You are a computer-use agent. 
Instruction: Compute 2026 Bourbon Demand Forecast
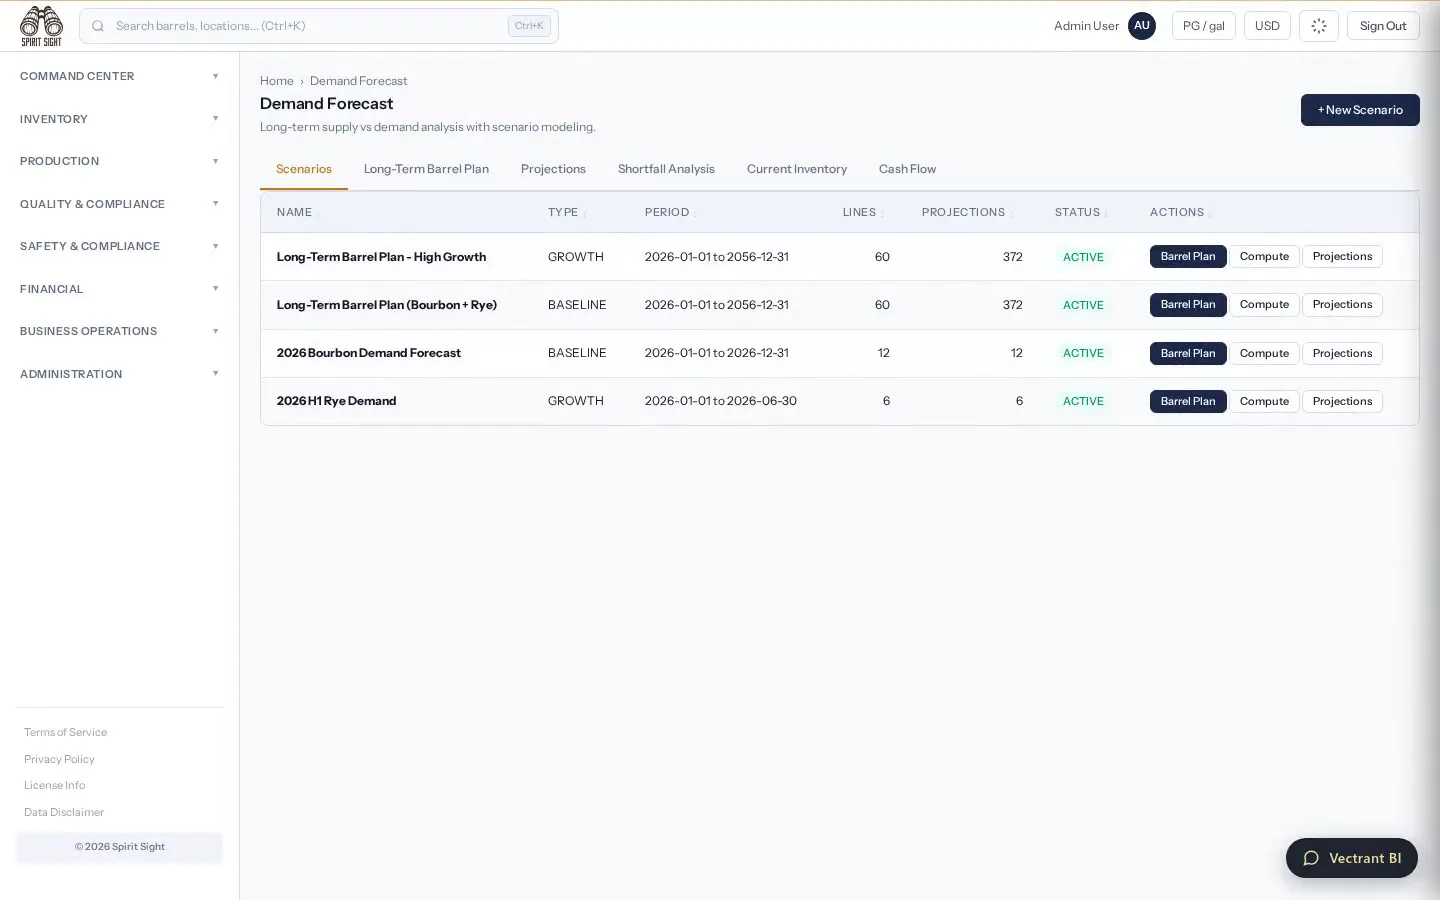tap(1264, 353)
